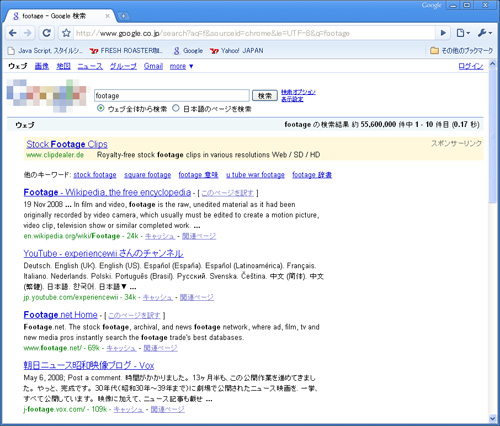Open the other bookmarks folder

coord(461,51)
